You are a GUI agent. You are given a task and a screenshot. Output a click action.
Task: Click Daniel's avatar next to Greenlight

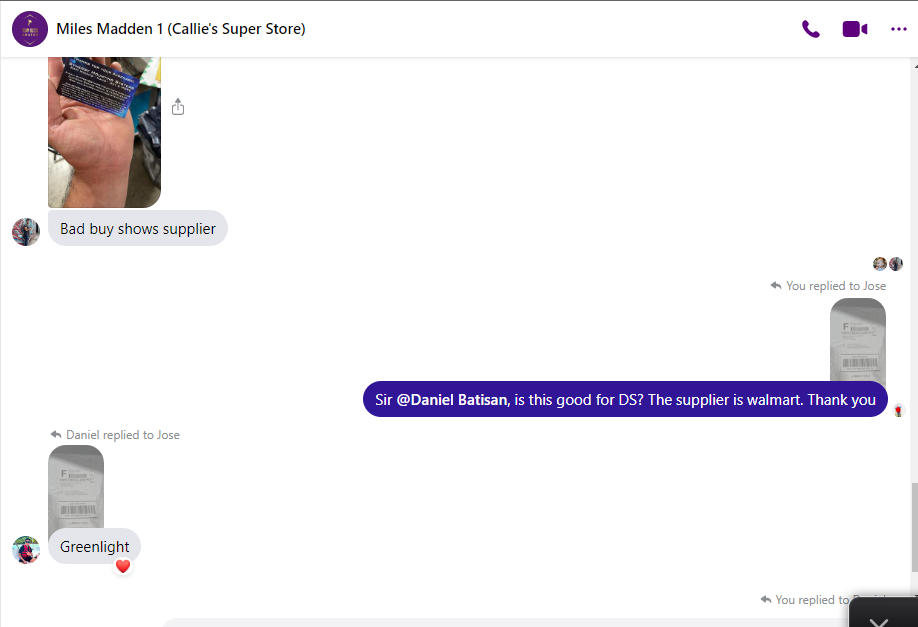point(26,550)
